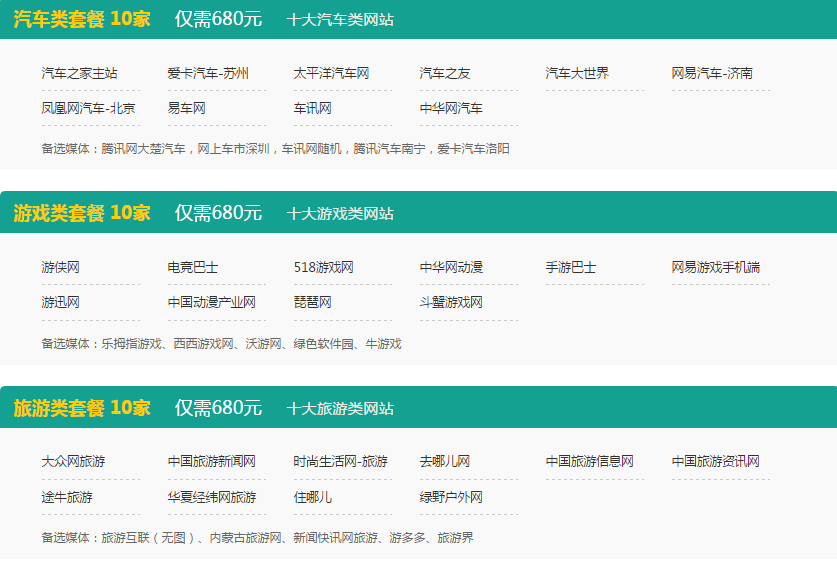
Task: Select the 去哪儿网 link
Action: point(444,461)
